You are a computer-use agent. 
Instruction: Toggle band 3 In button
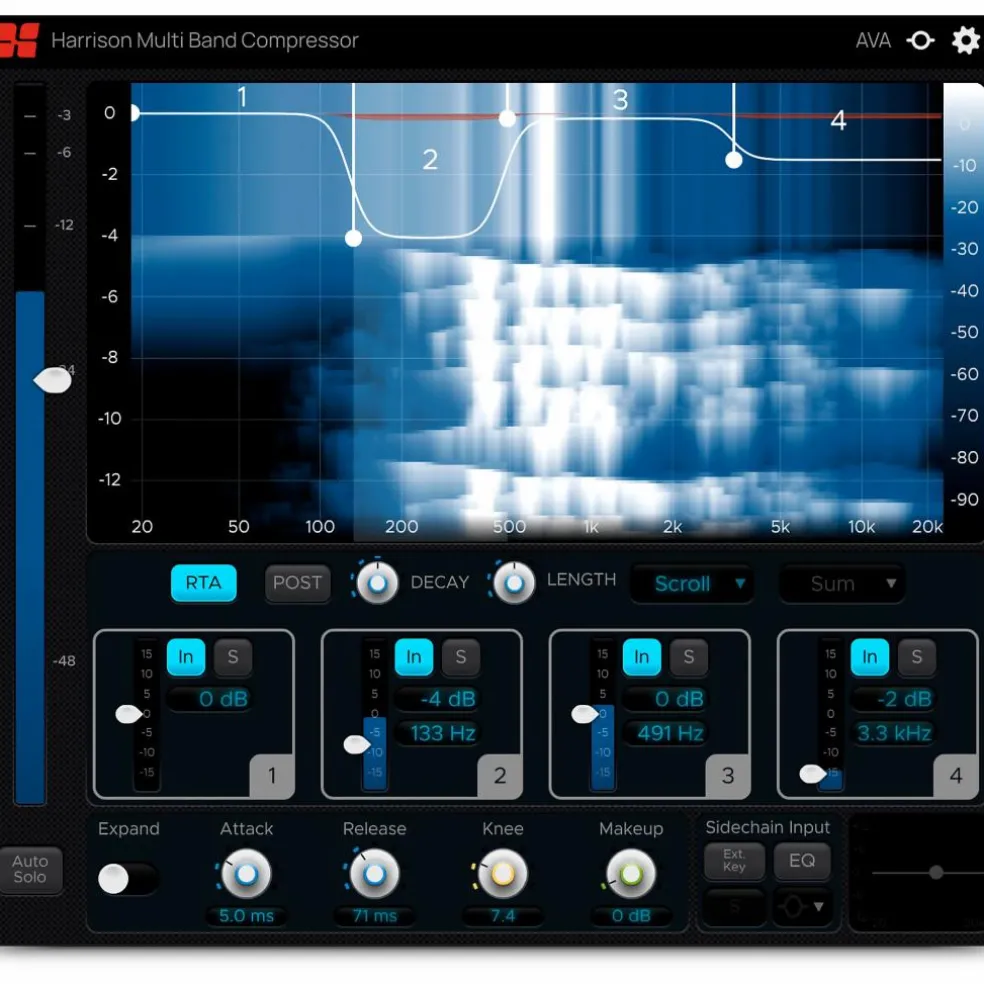641,657
